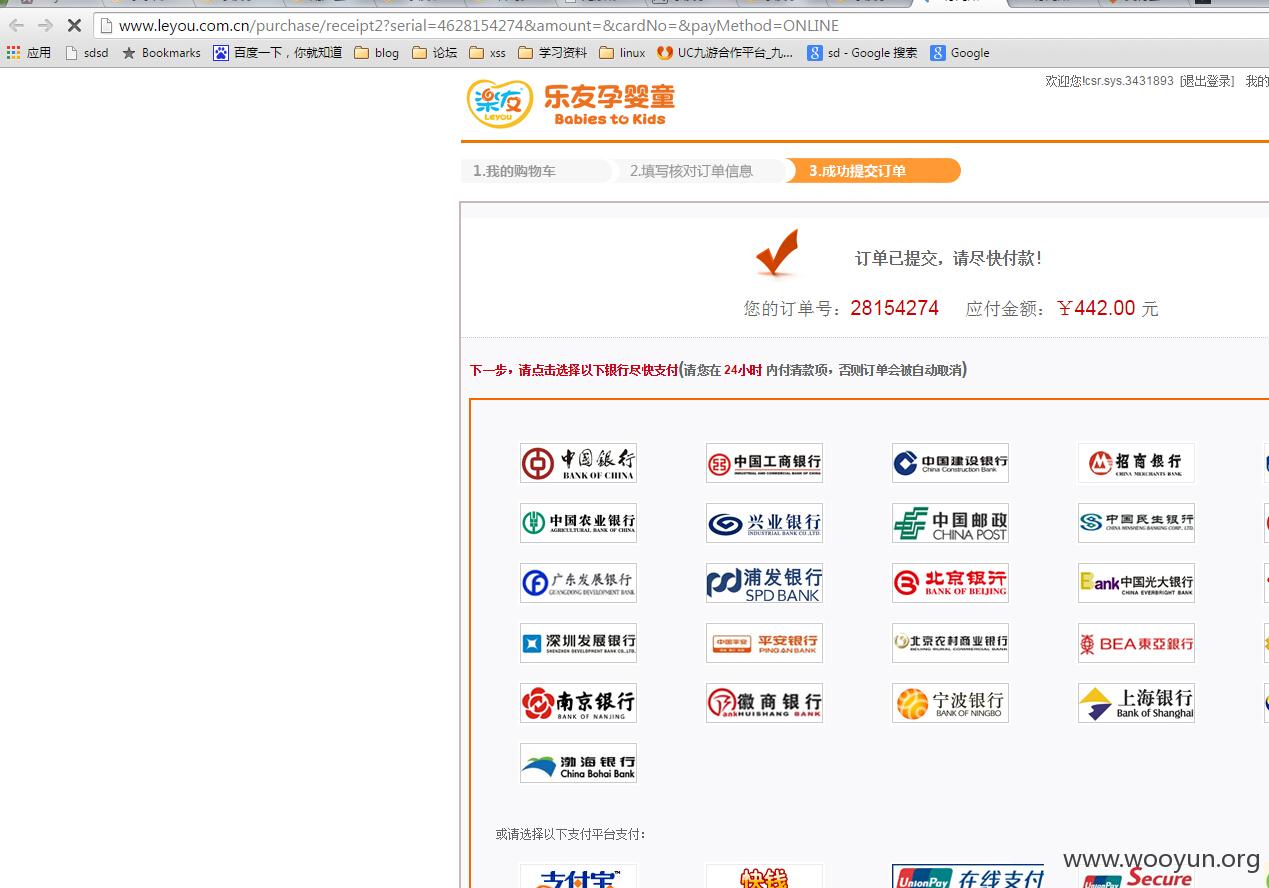The width and height of the screenshot is (1269, 888).
Task: Choose Agricultural Bank of China logo
Action: [578, 523]
